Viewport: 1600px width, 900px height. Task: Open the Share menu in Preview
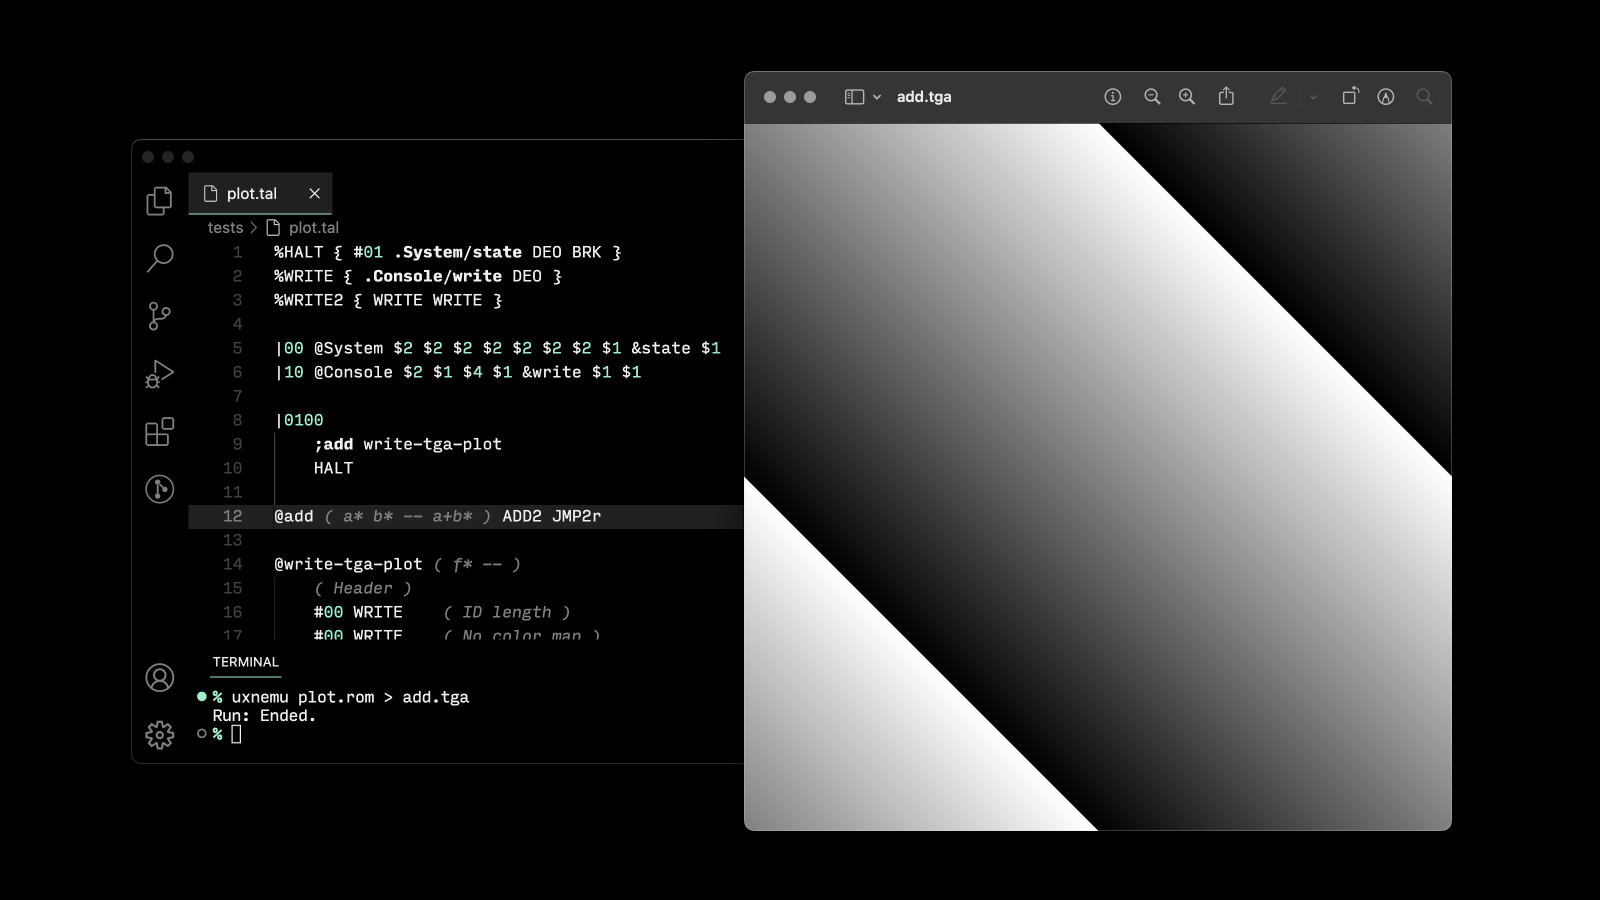coord(1226,97)
